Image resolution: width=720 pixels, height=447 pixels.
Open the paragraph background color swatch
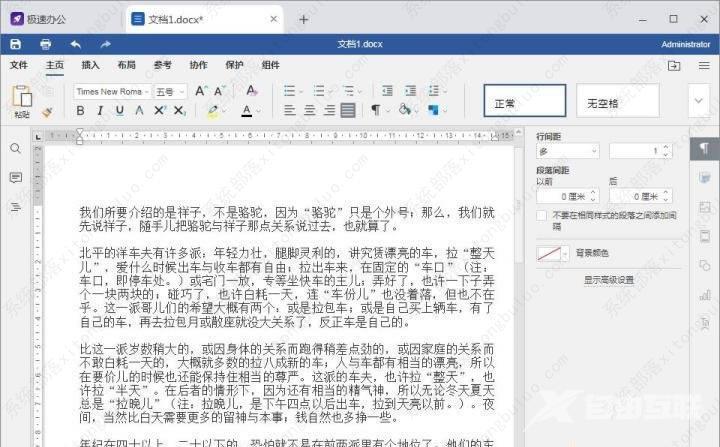[x=552, y=253]
